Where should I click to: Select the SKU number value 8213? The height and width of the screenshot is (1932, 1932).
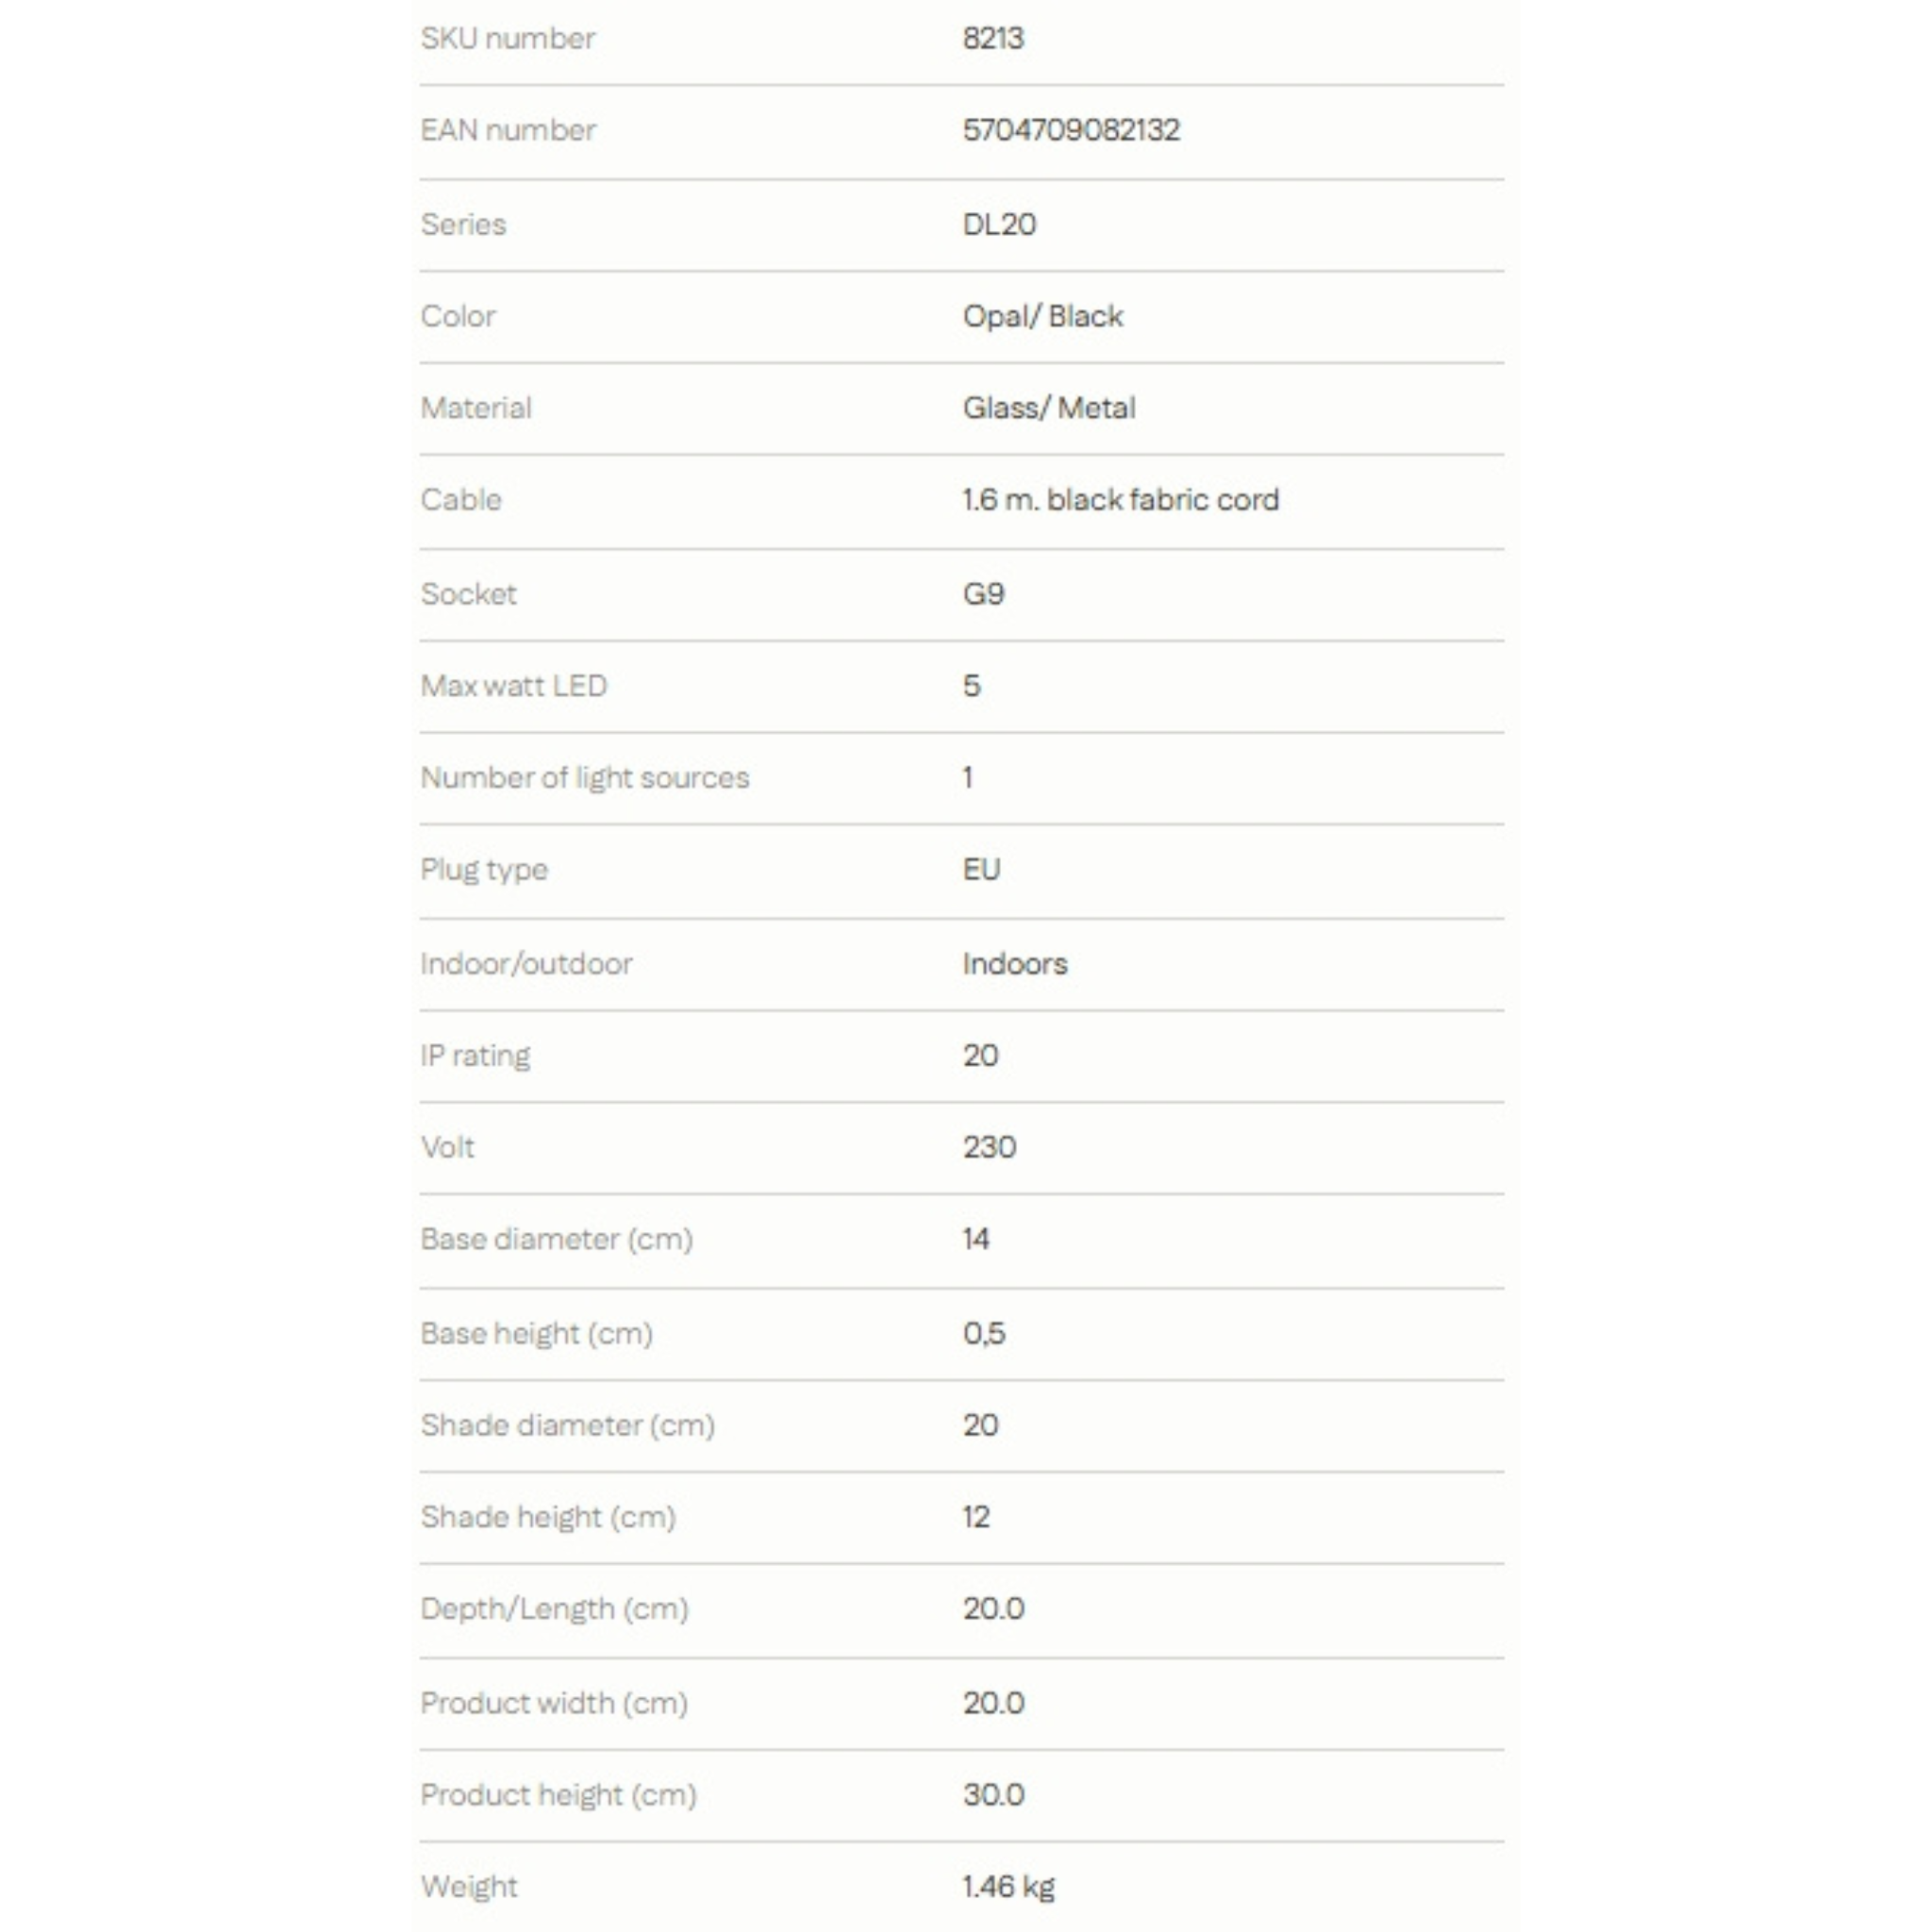pos(993,38)
